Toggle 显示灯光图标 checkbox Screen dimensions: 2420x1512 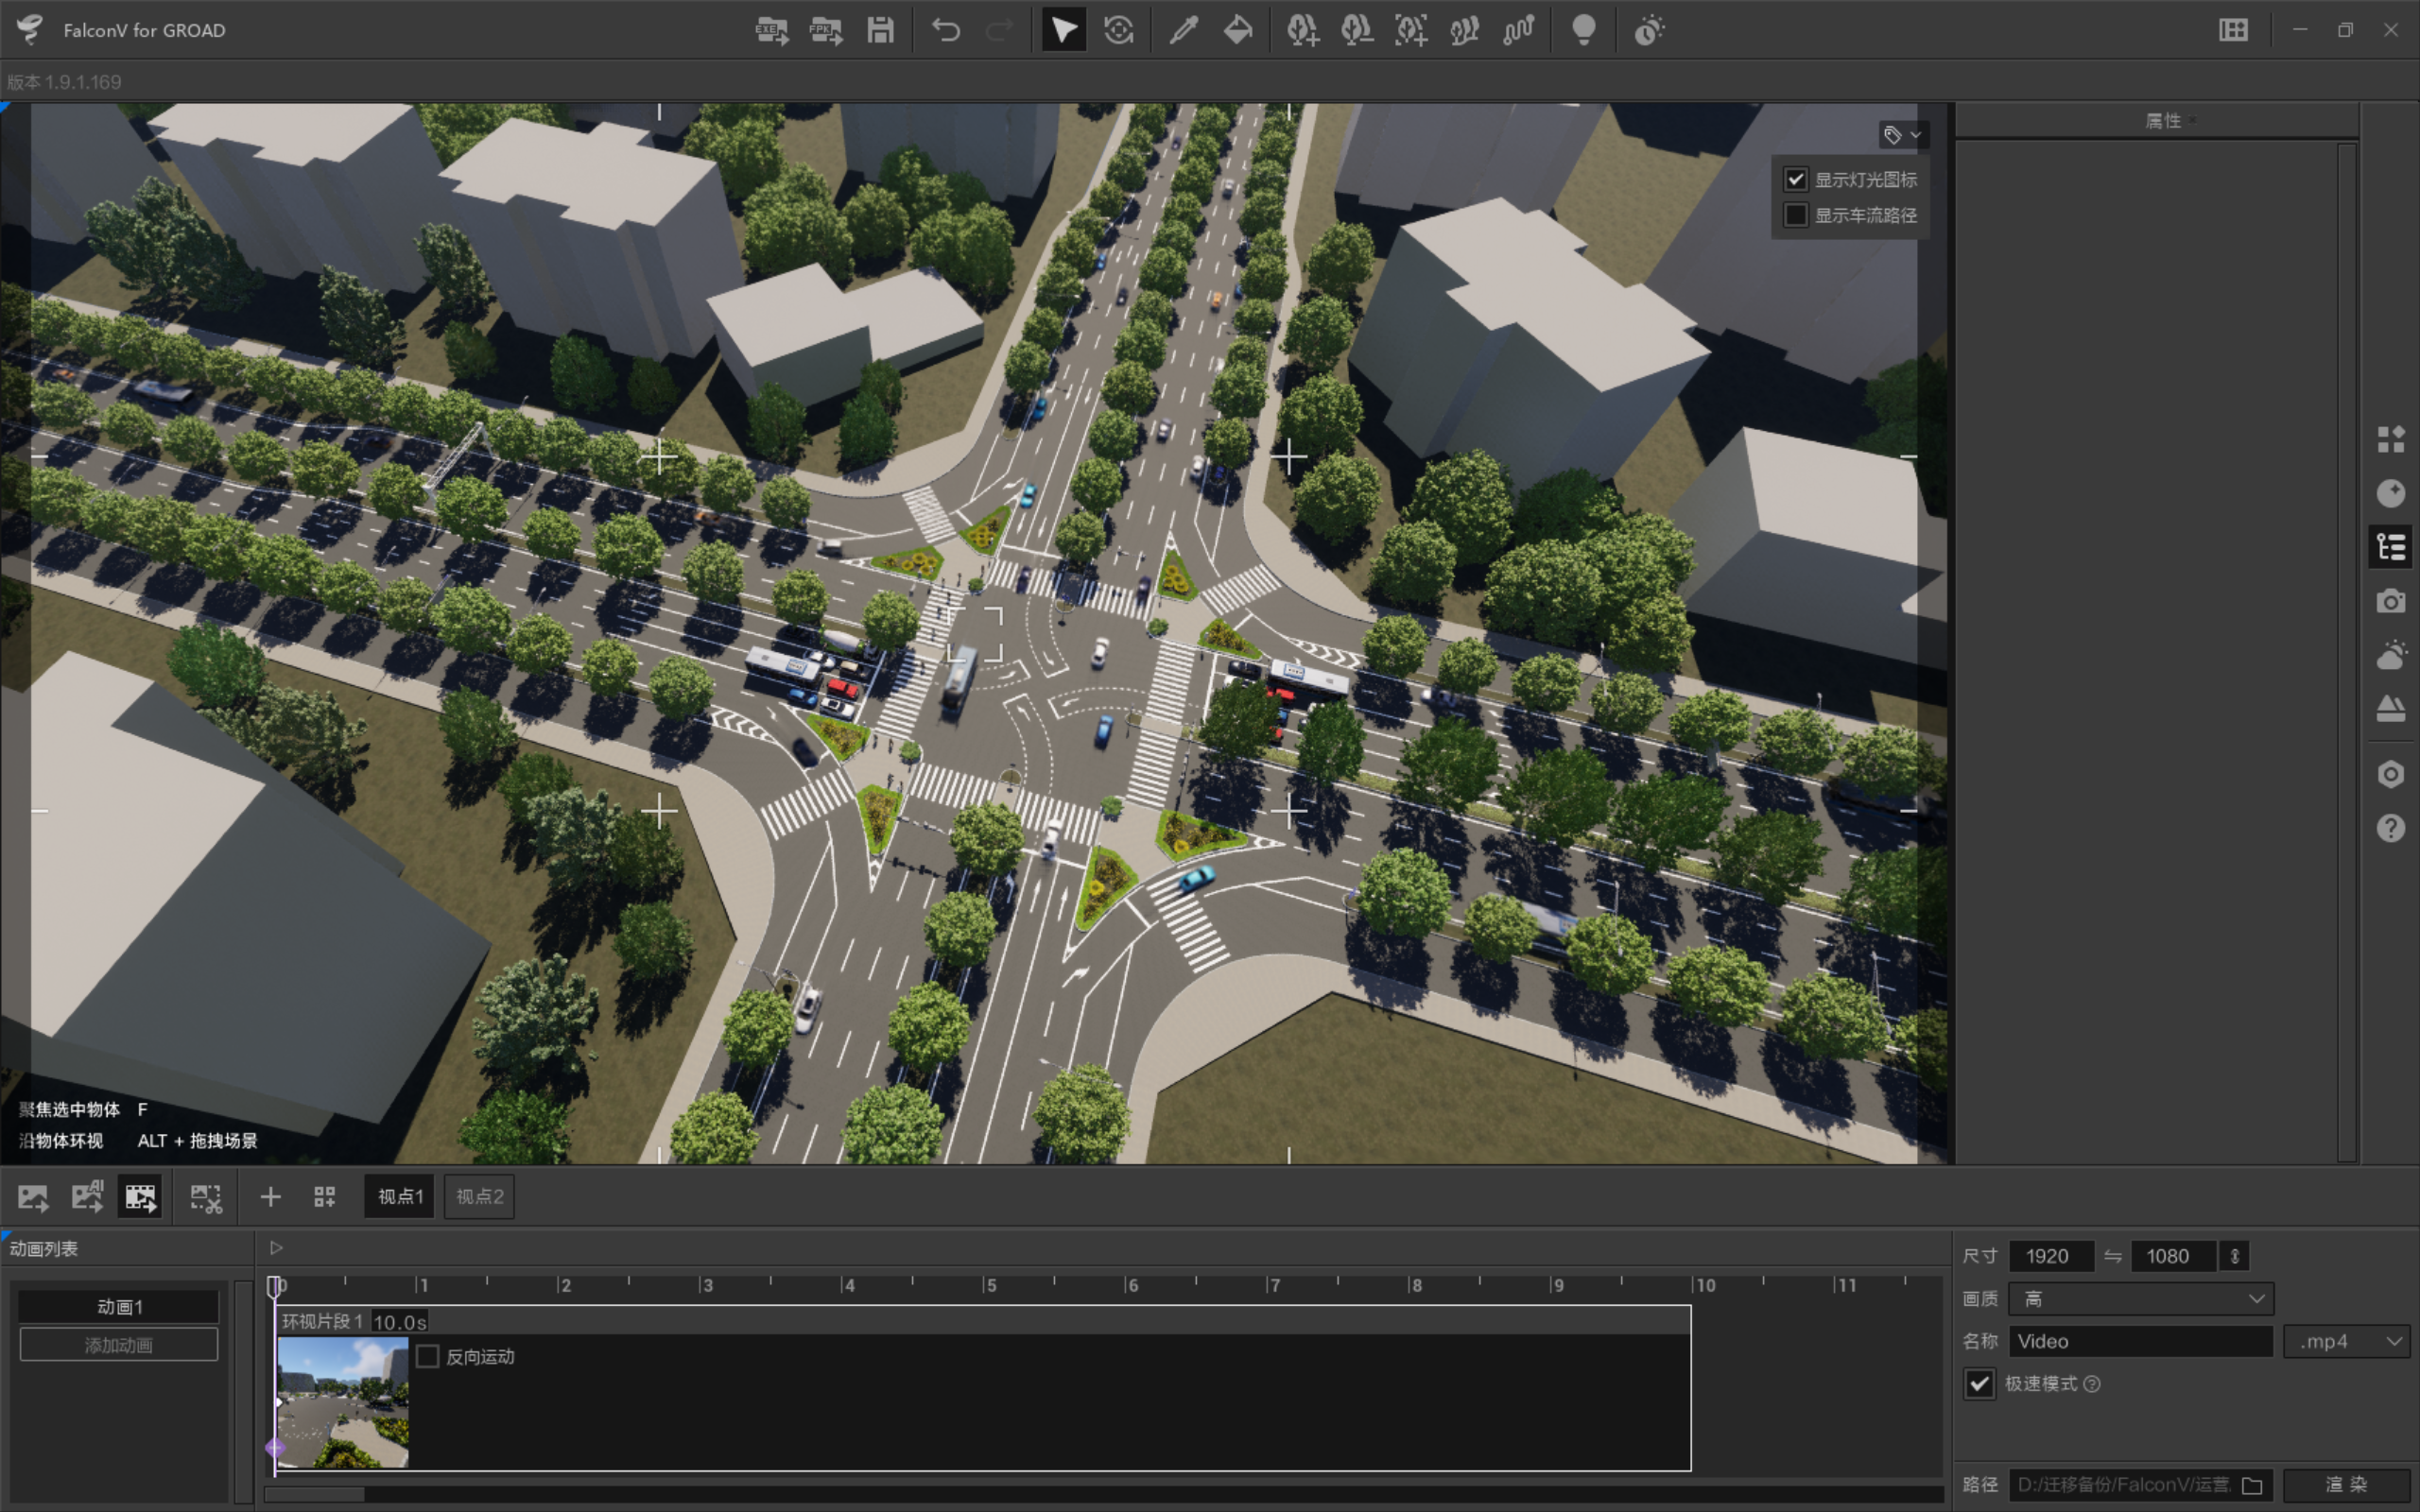click(1796, 179)
